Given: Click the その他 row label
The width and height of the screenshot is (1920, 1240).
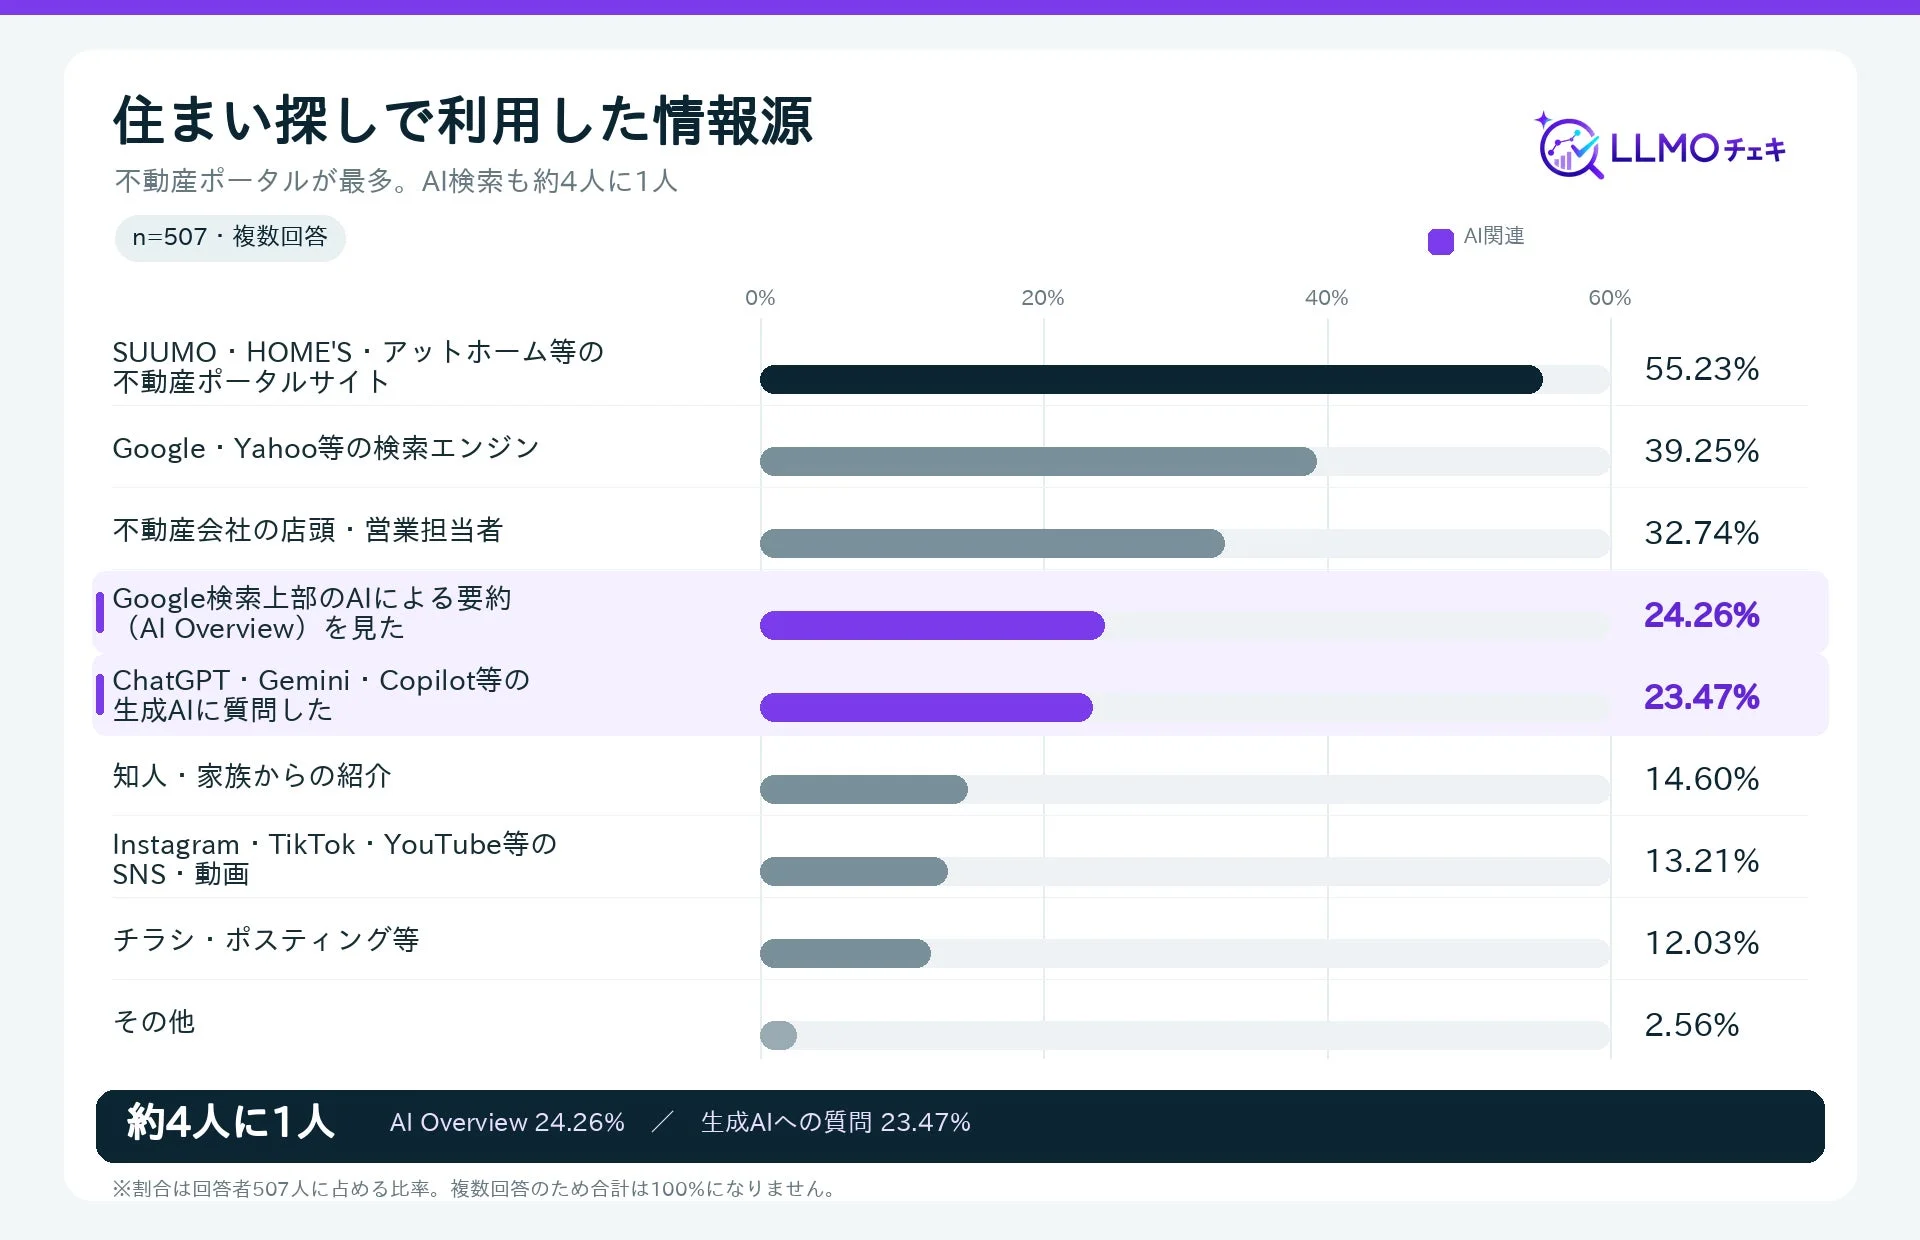Looking at the screenshot, I should click(x=154, y=1022).
